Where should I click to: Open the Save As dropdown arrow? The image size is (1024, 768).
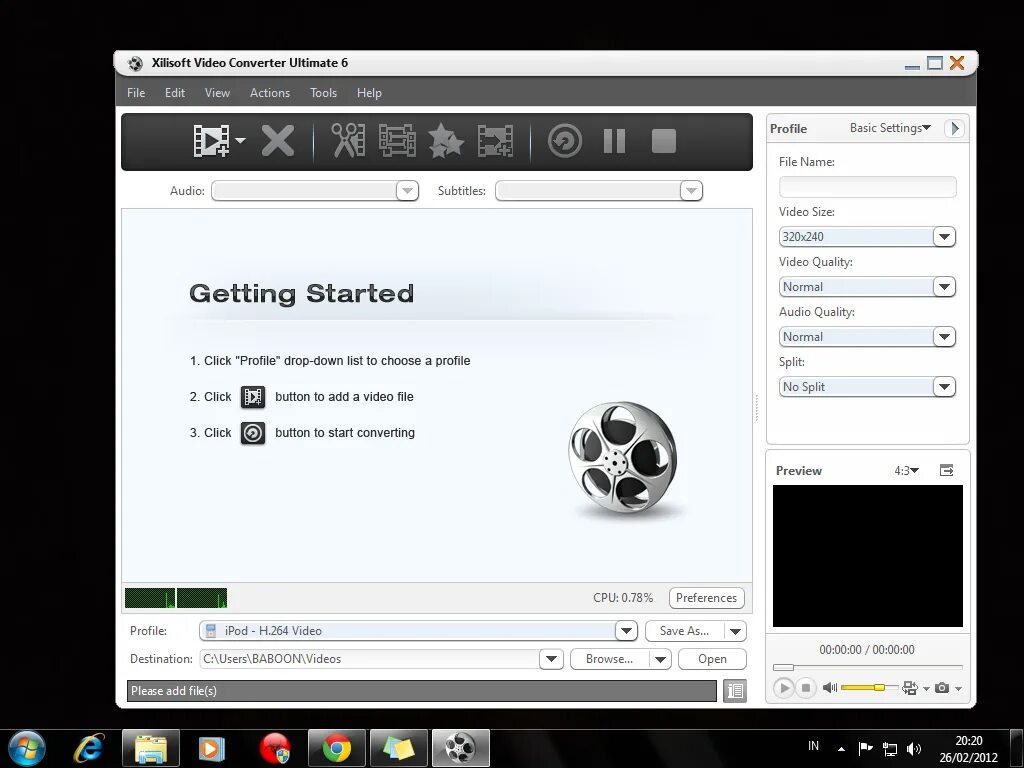click(x=735, y=631)
